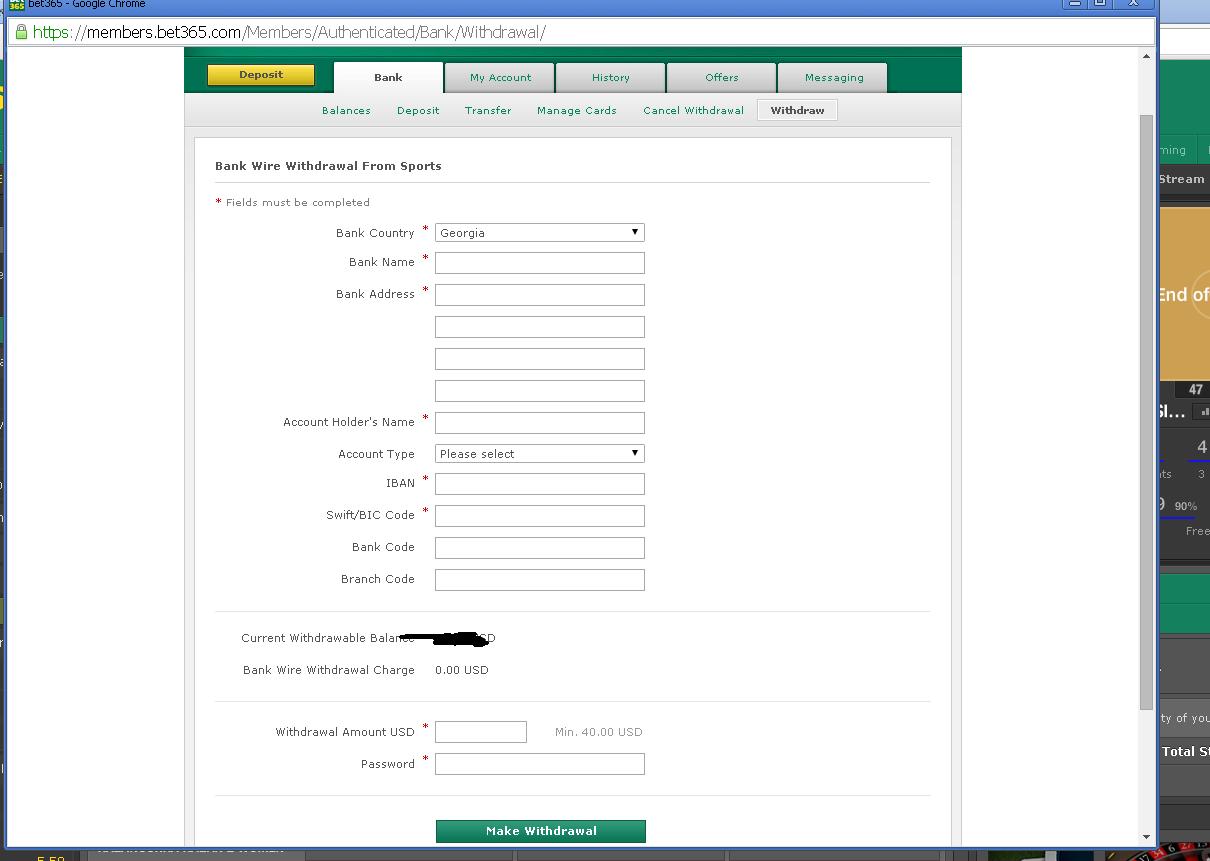This screenshot has height=861, width=1210.
Task: Click 'Min. 40.00 USD' hint text
Action: pyautogui.click(x=599, y=732)
